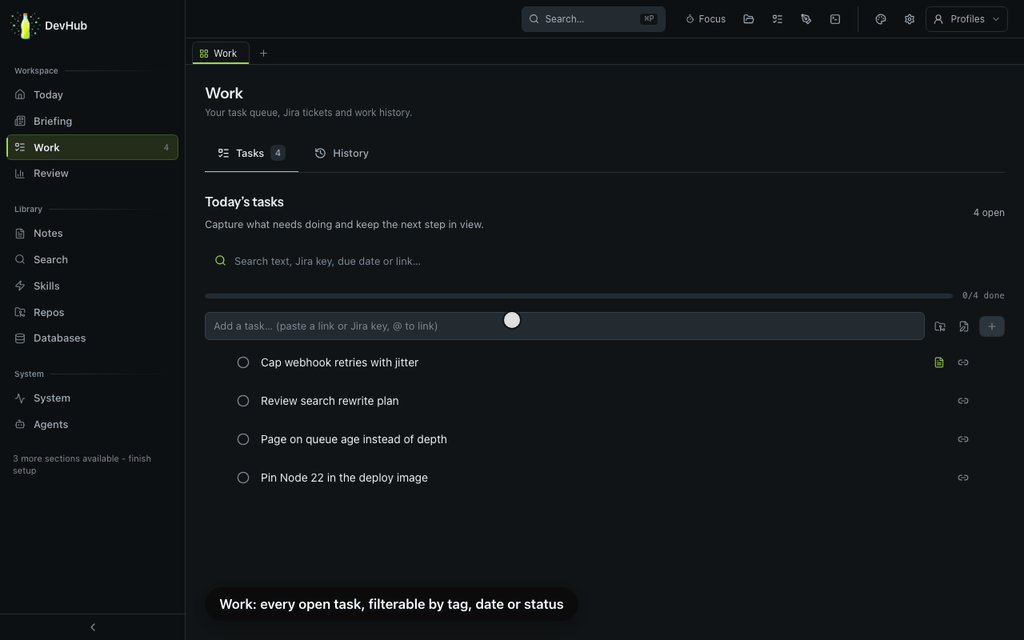This screenshot has height=640, width=1024.
Task: Open the terminal icon in top toolbar
Action: tap(835, 19)
